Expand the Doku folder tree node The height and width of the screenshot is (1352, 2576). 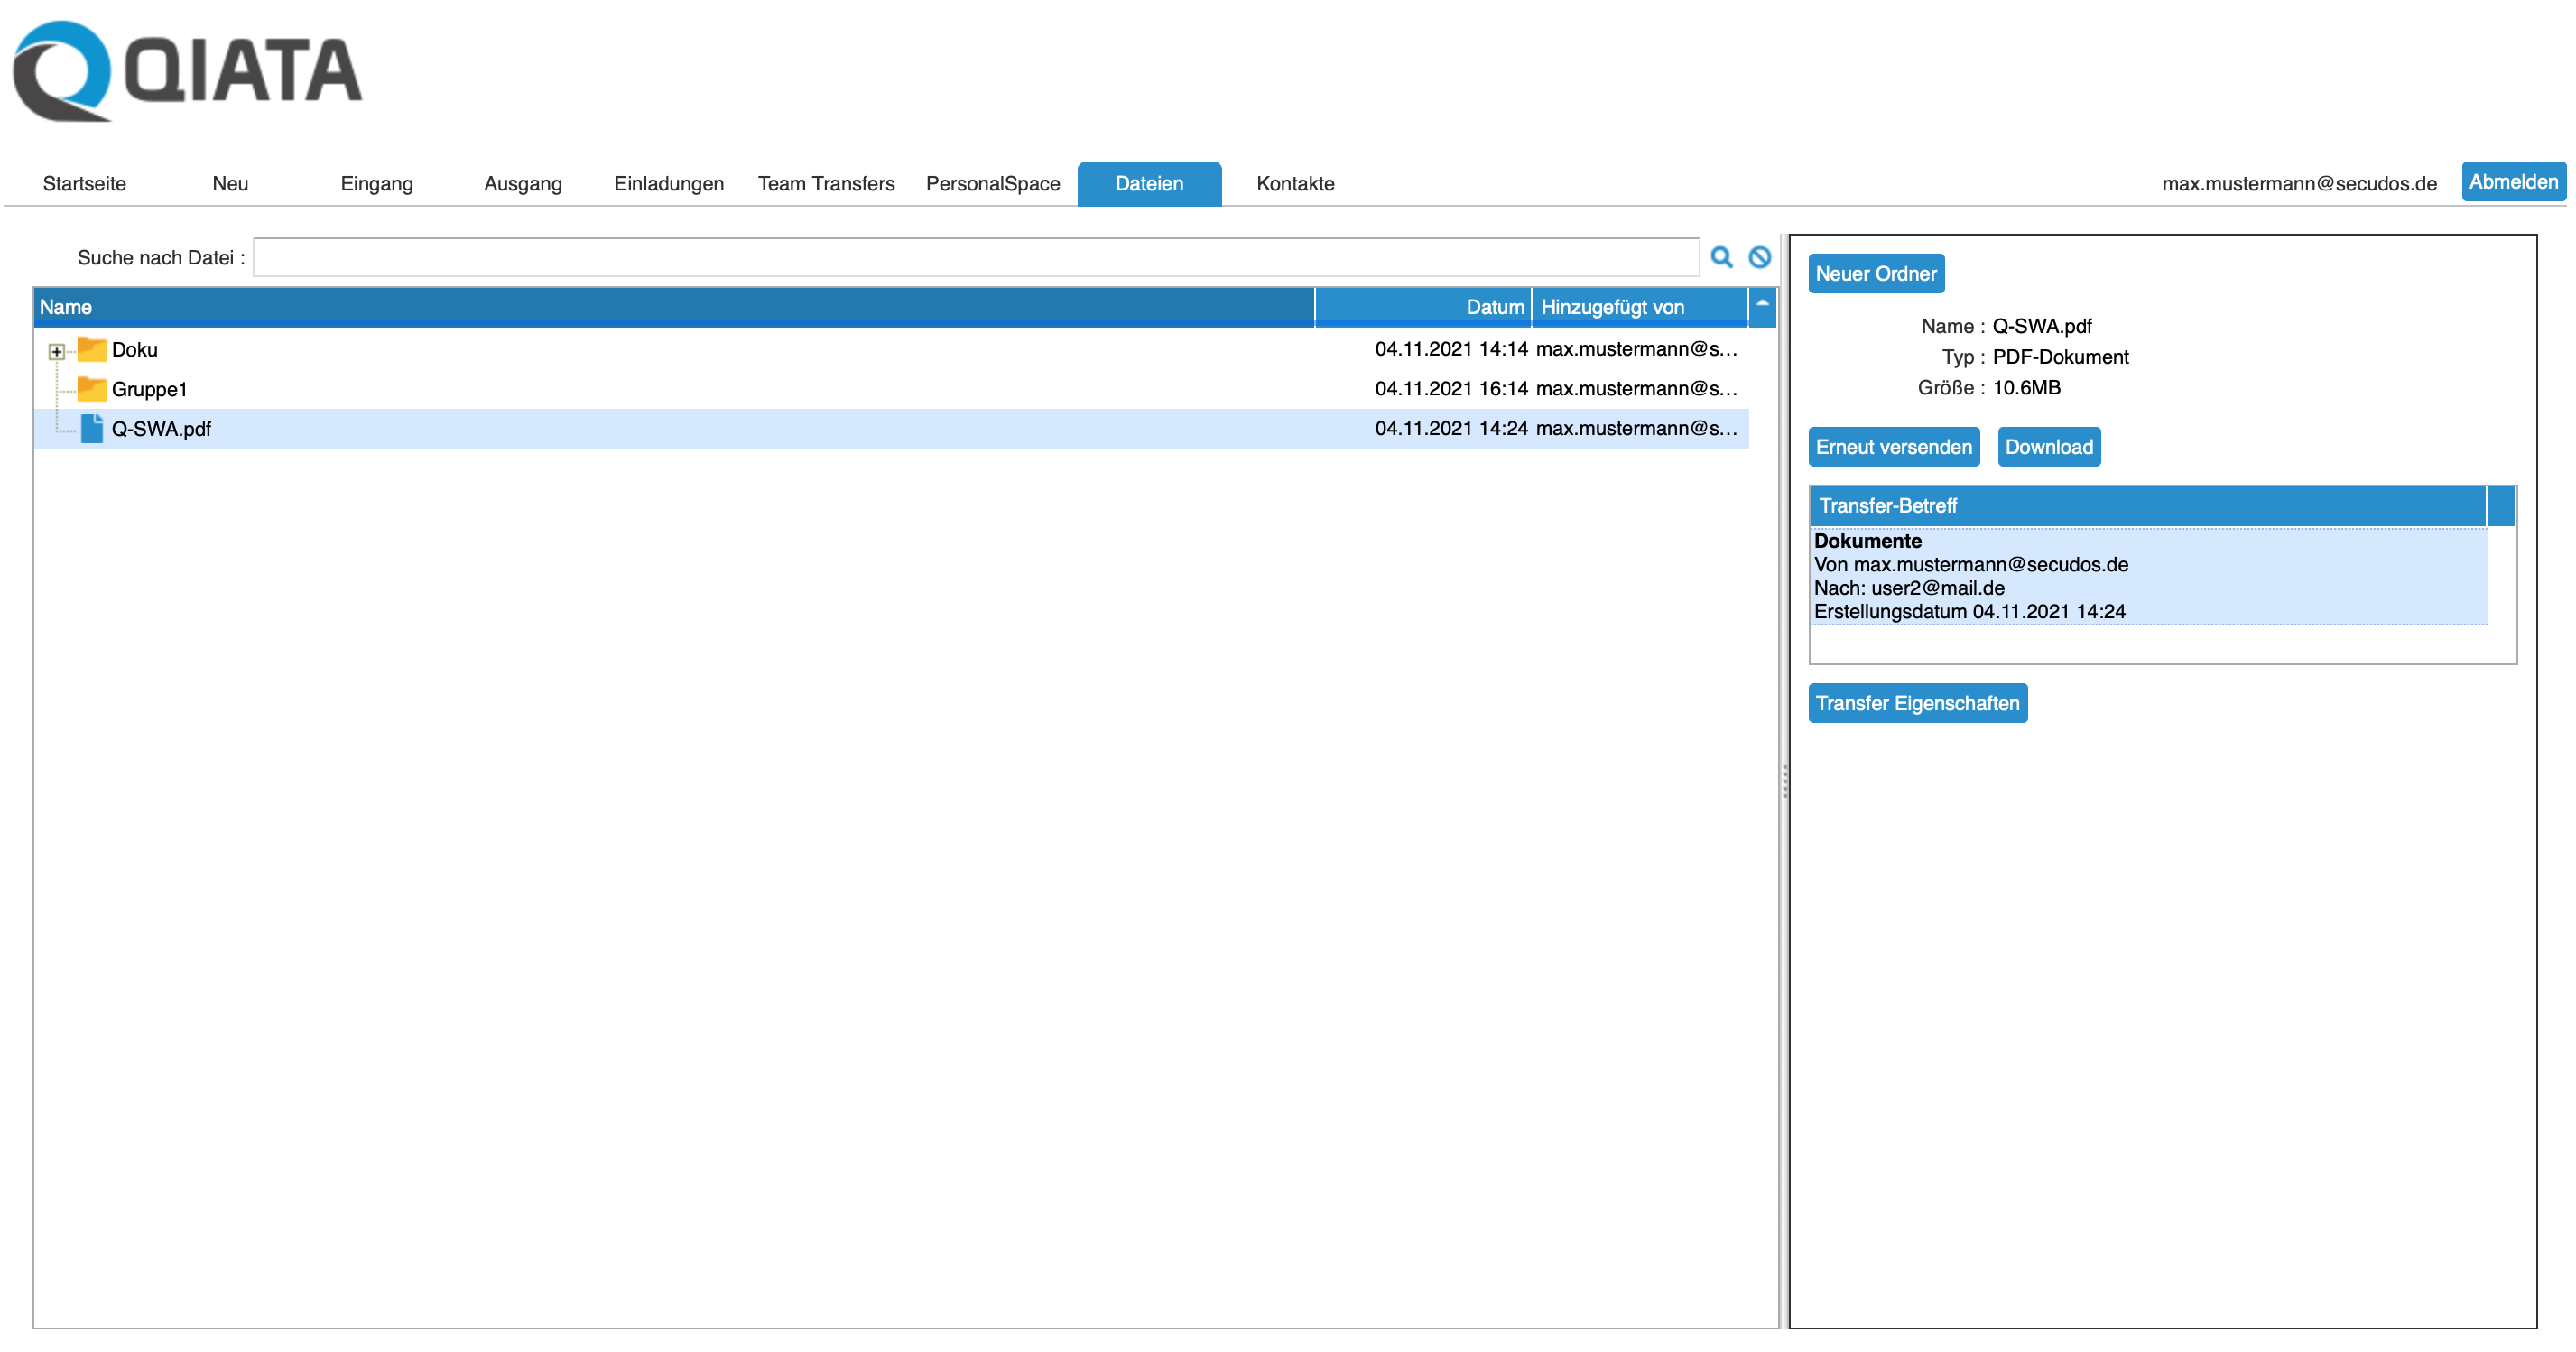[57, 351]
